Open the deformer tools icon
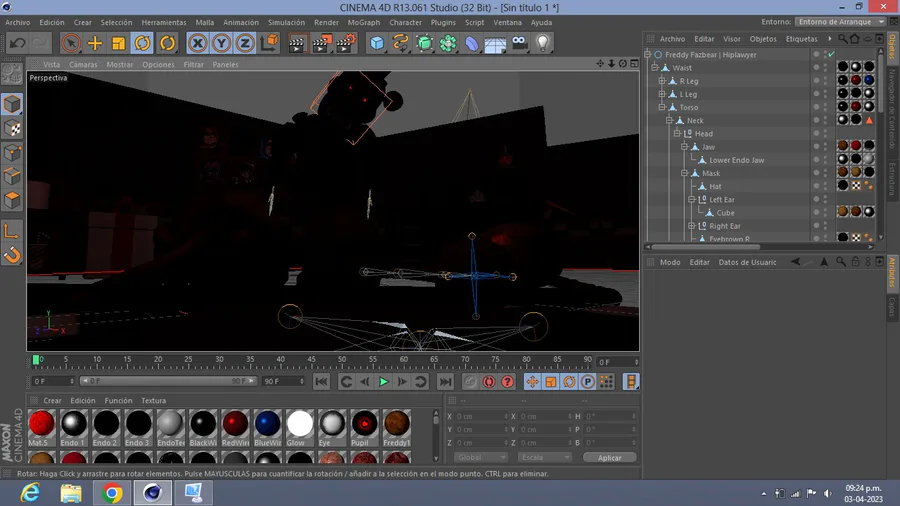The height and width of the screenshot is (506, 900). (472, 43)
